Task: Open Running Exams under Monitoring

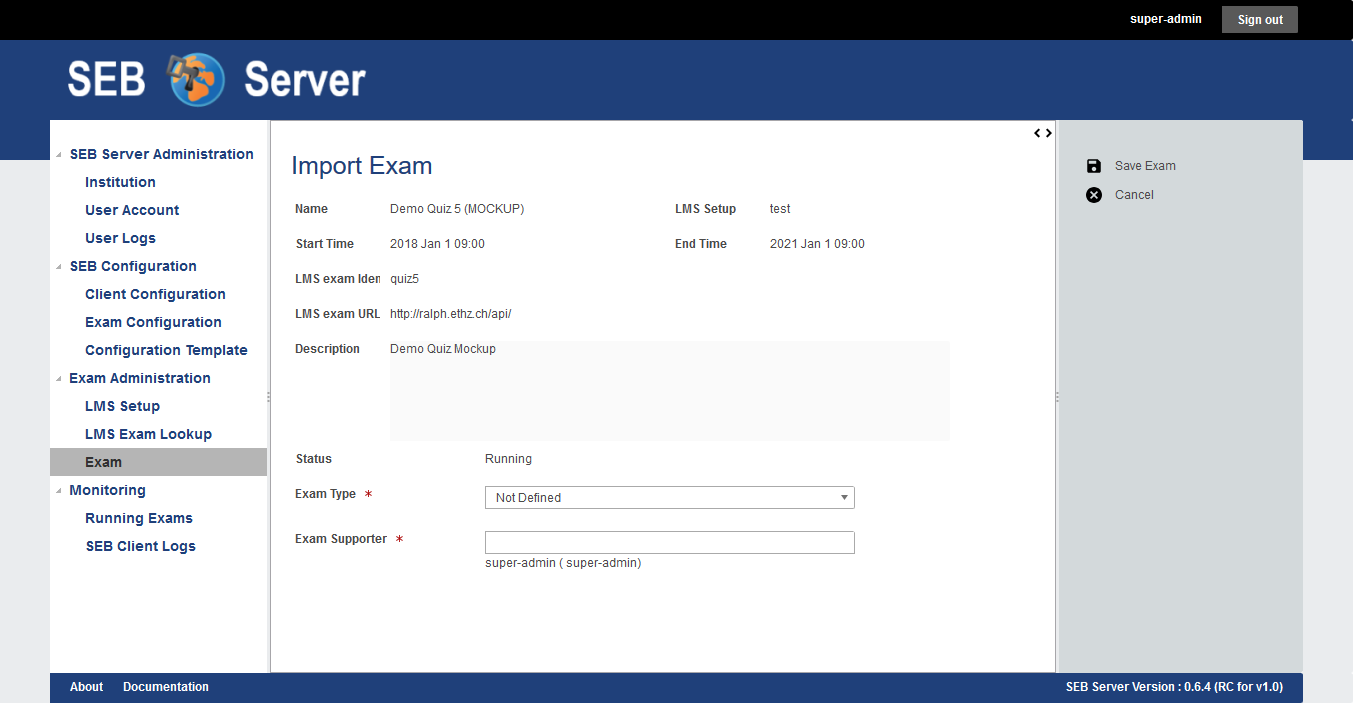Action: pyautogui.click(x=139, y=518)
